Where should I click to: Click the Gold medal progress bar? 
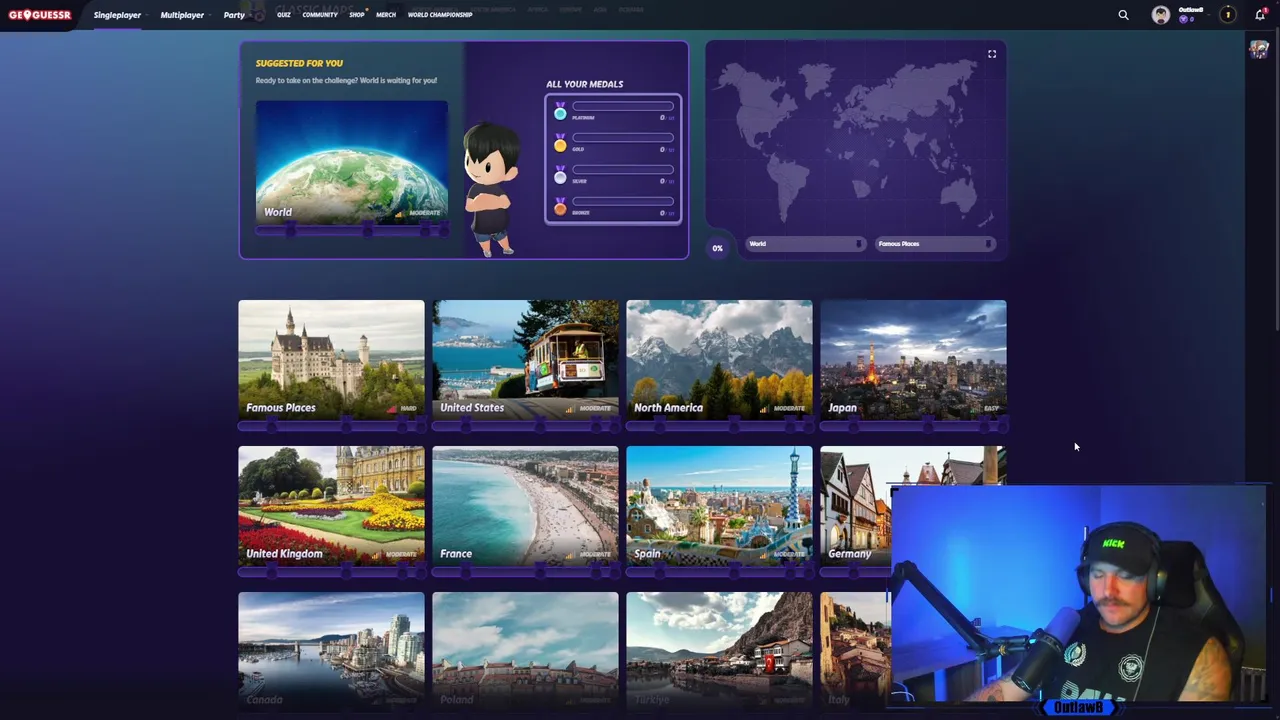pos(623,138)
